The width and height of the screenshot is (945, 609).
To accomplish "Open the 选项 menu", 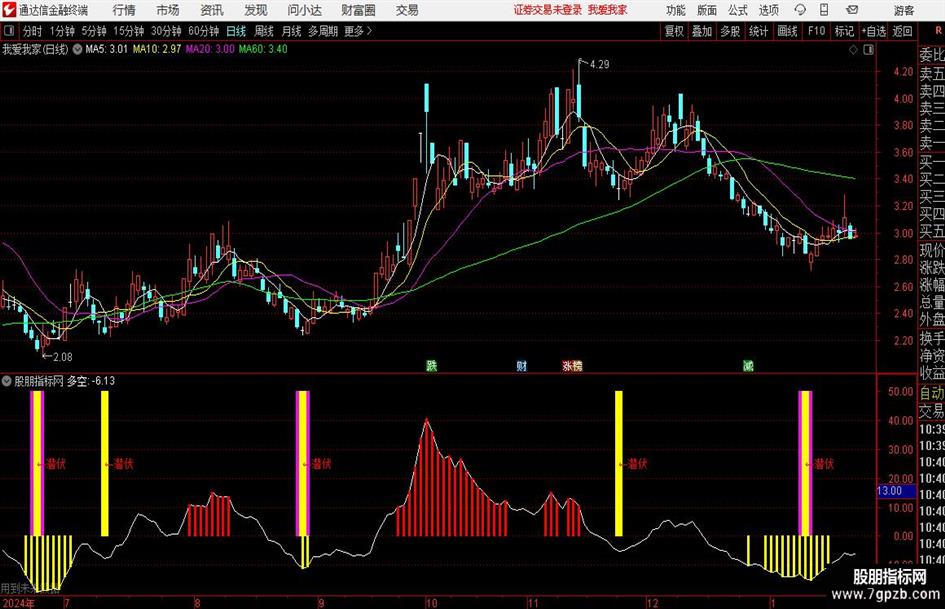I will coord(768,10).
